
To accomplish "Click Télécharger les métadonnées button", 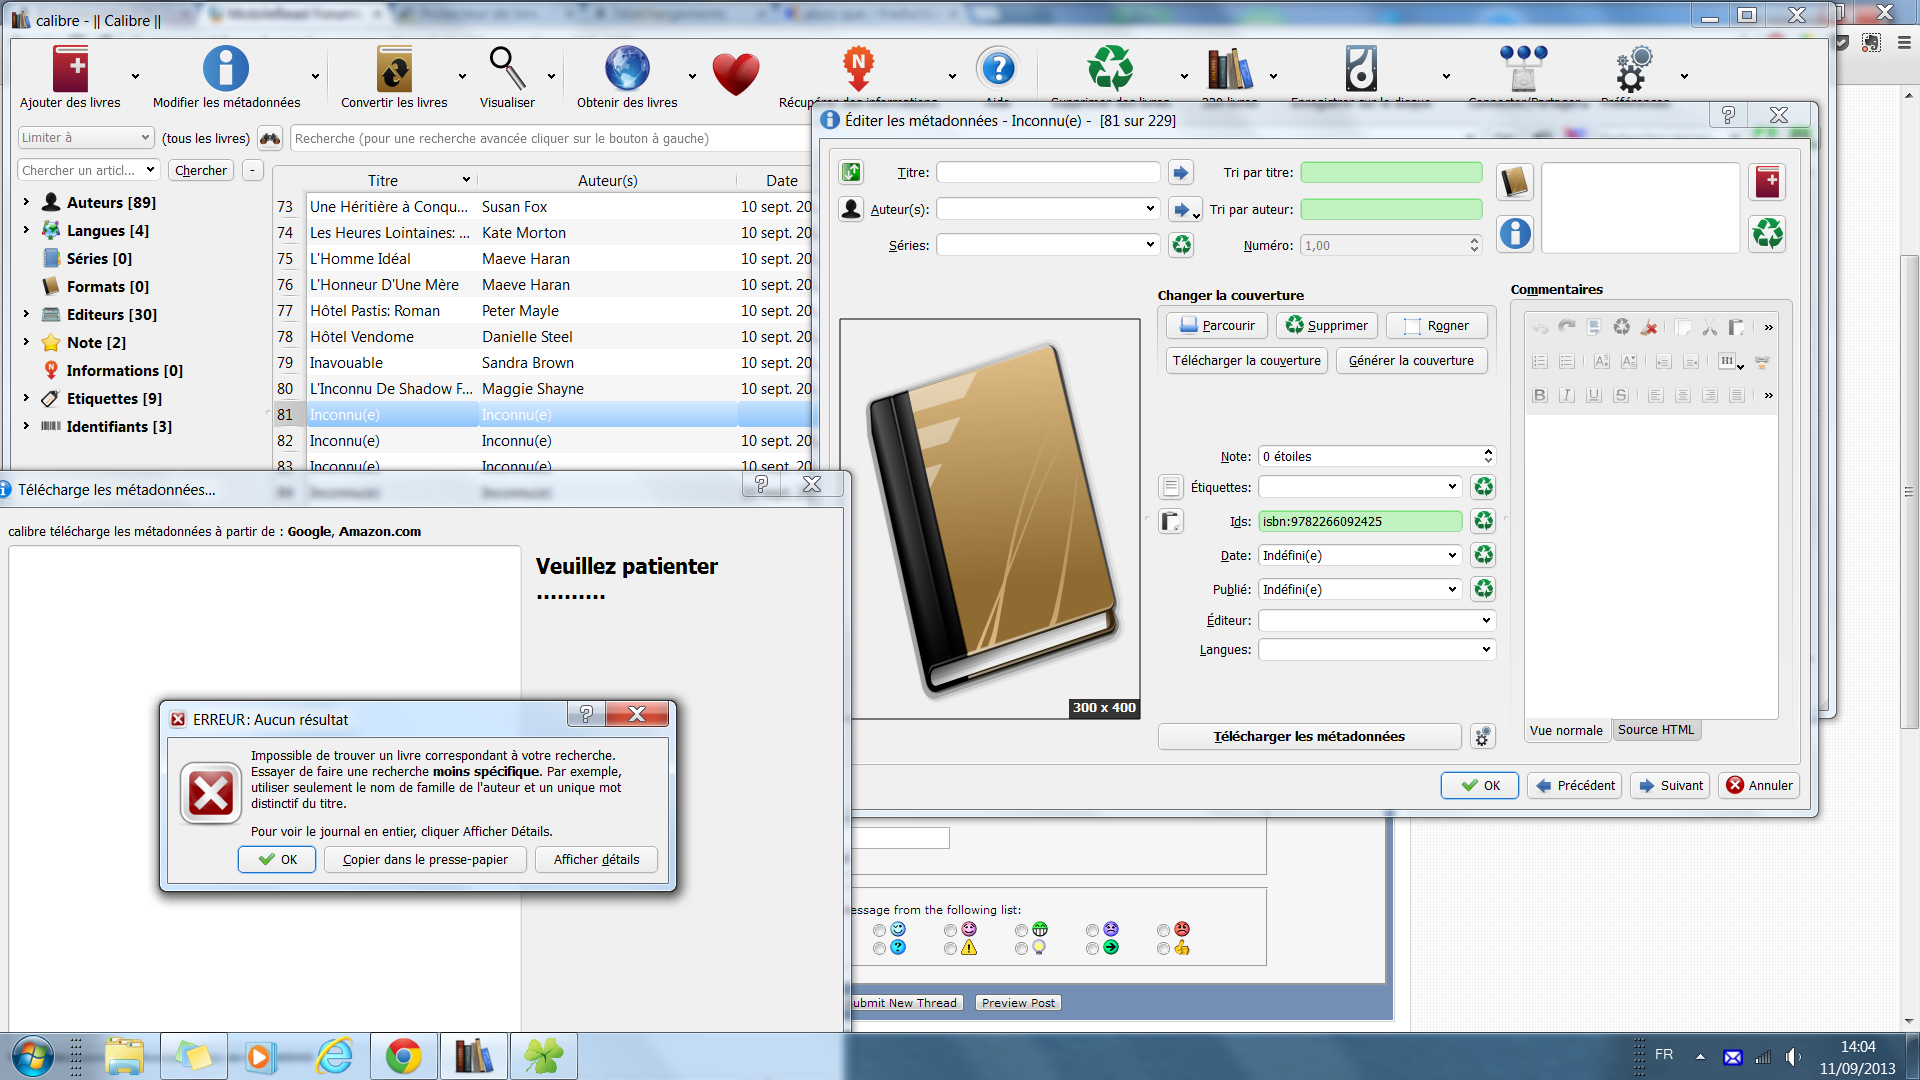I will coord(1309,737).
